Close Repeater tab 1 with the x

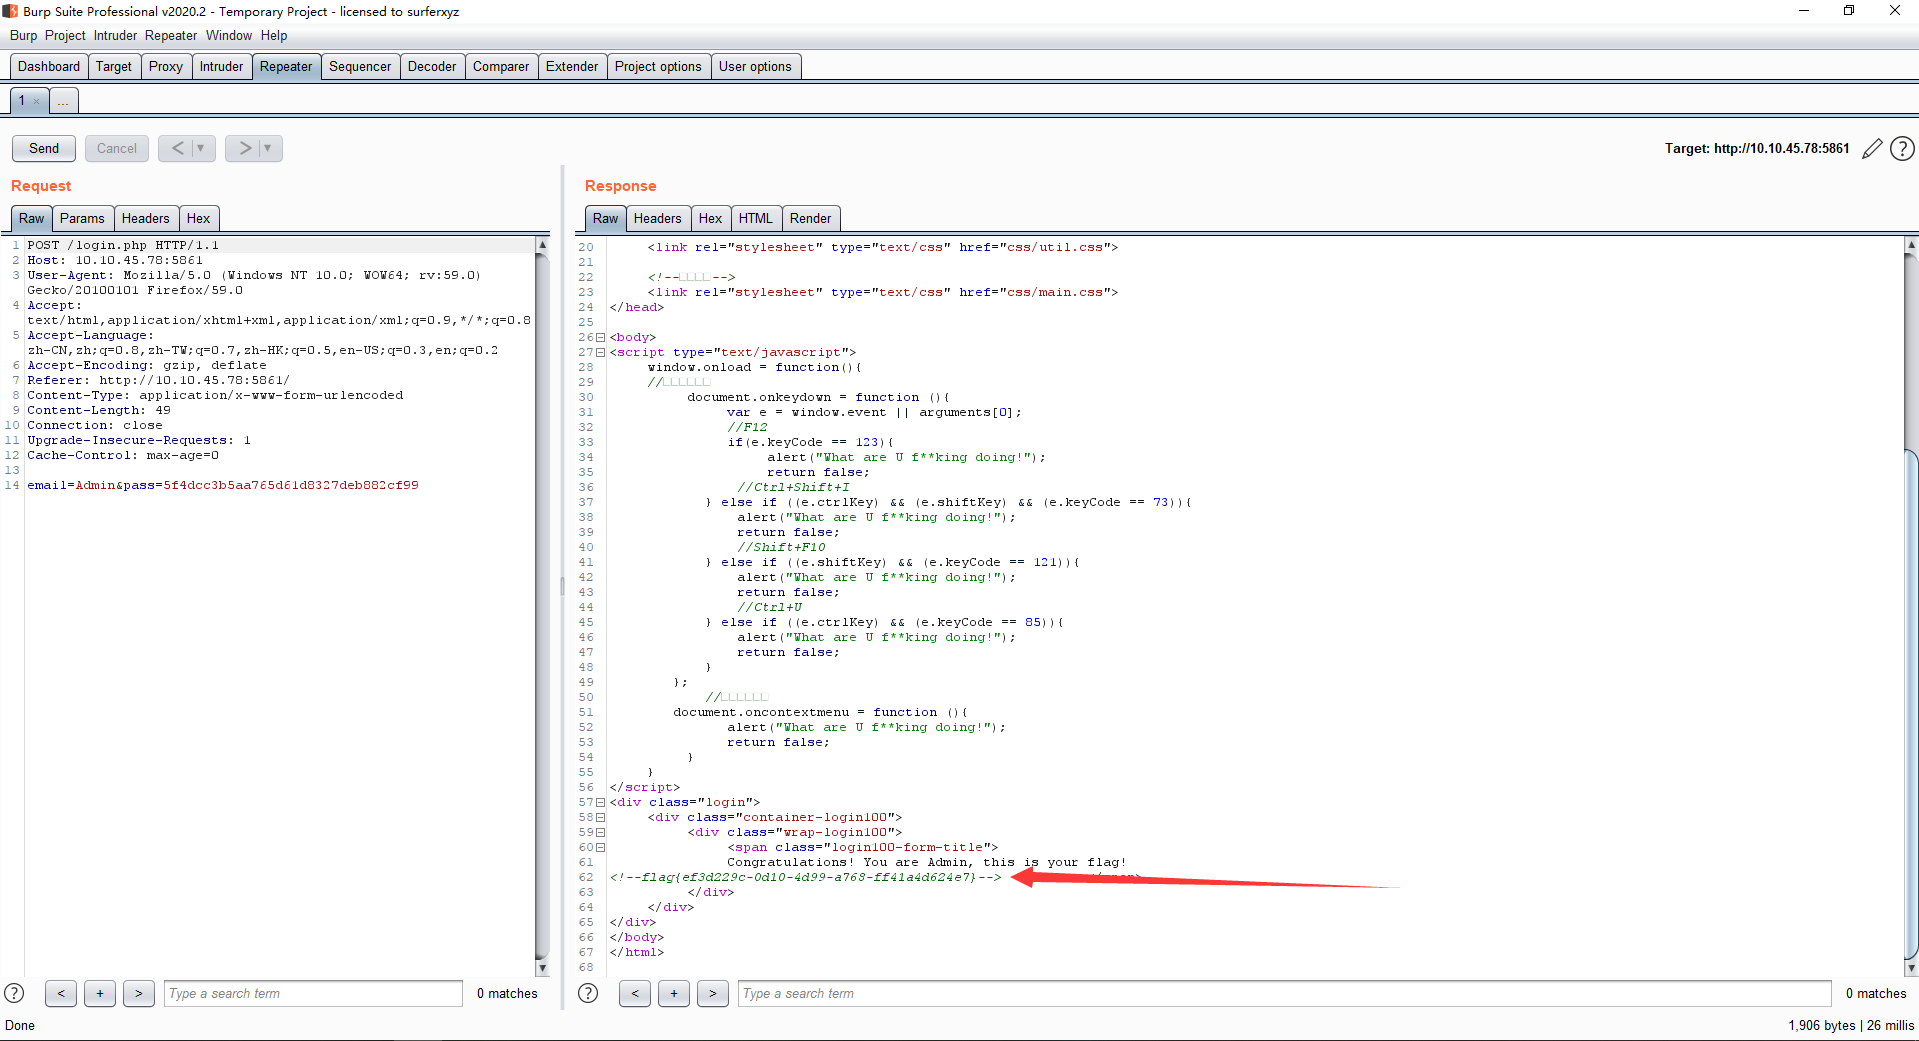(x=36, y=101)
